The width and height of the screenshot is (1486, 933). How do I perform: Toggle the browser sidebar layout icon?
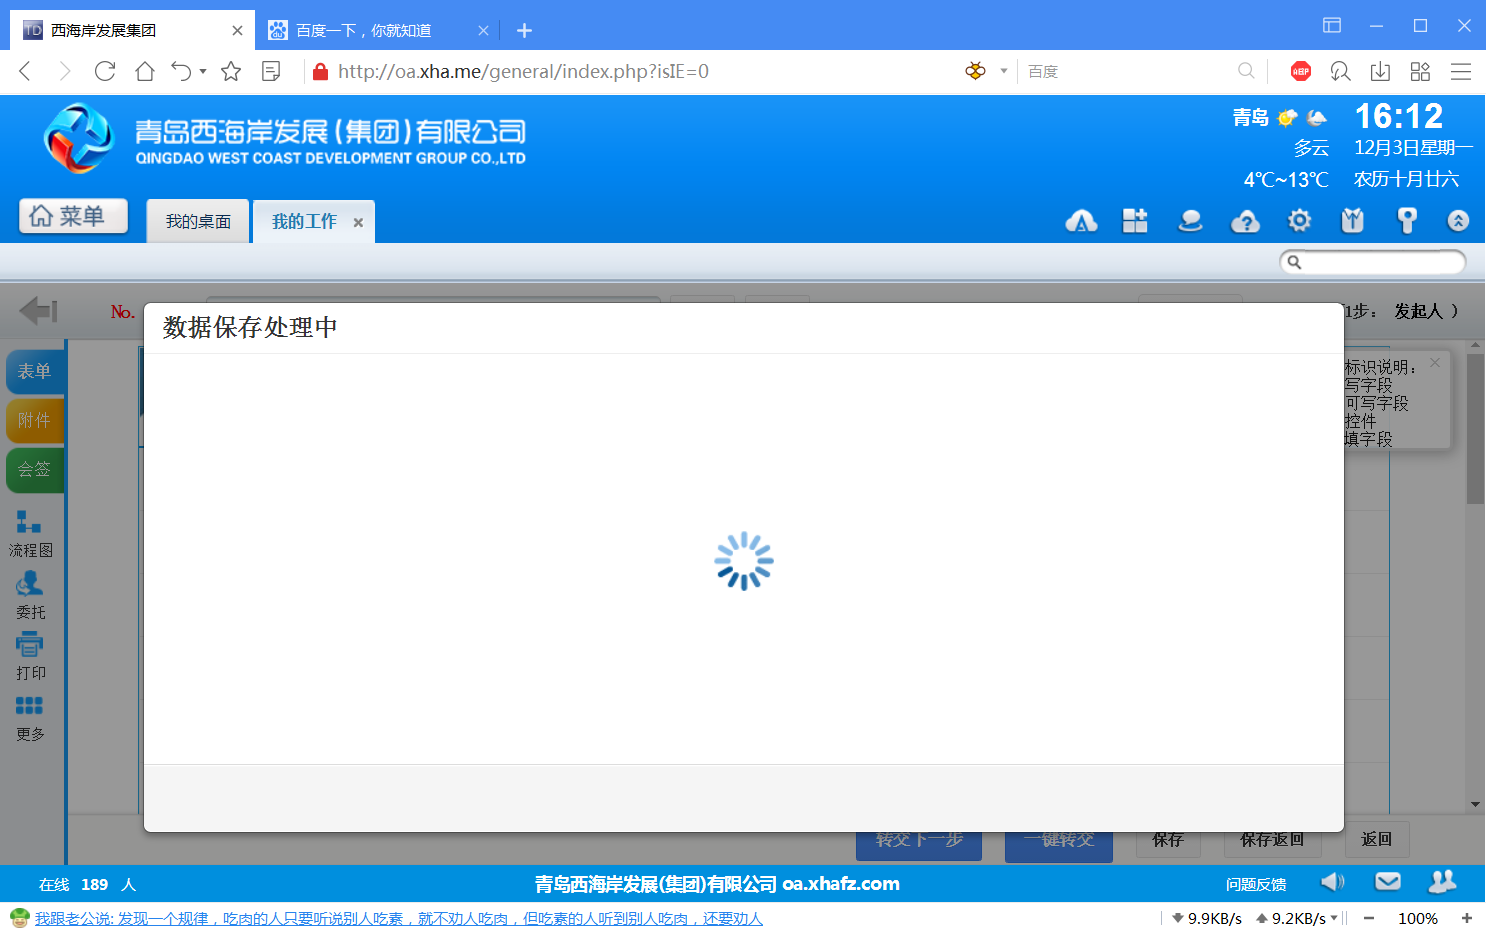(x=1332, y=25)
